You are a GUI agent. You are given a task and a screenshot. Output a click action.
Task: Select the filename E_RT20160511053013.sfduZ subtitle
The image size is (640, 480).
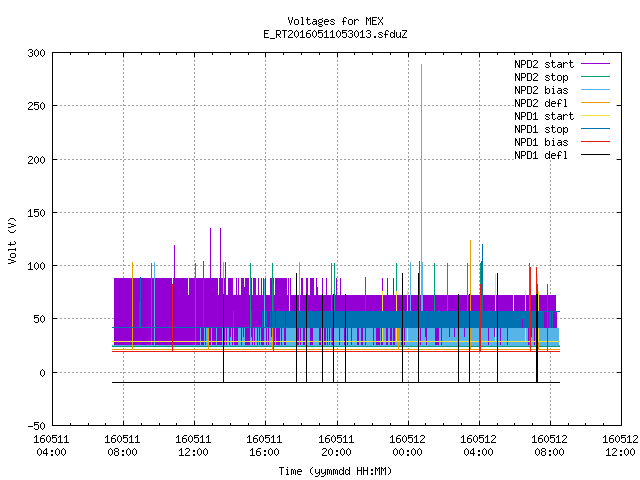[335, 34]
